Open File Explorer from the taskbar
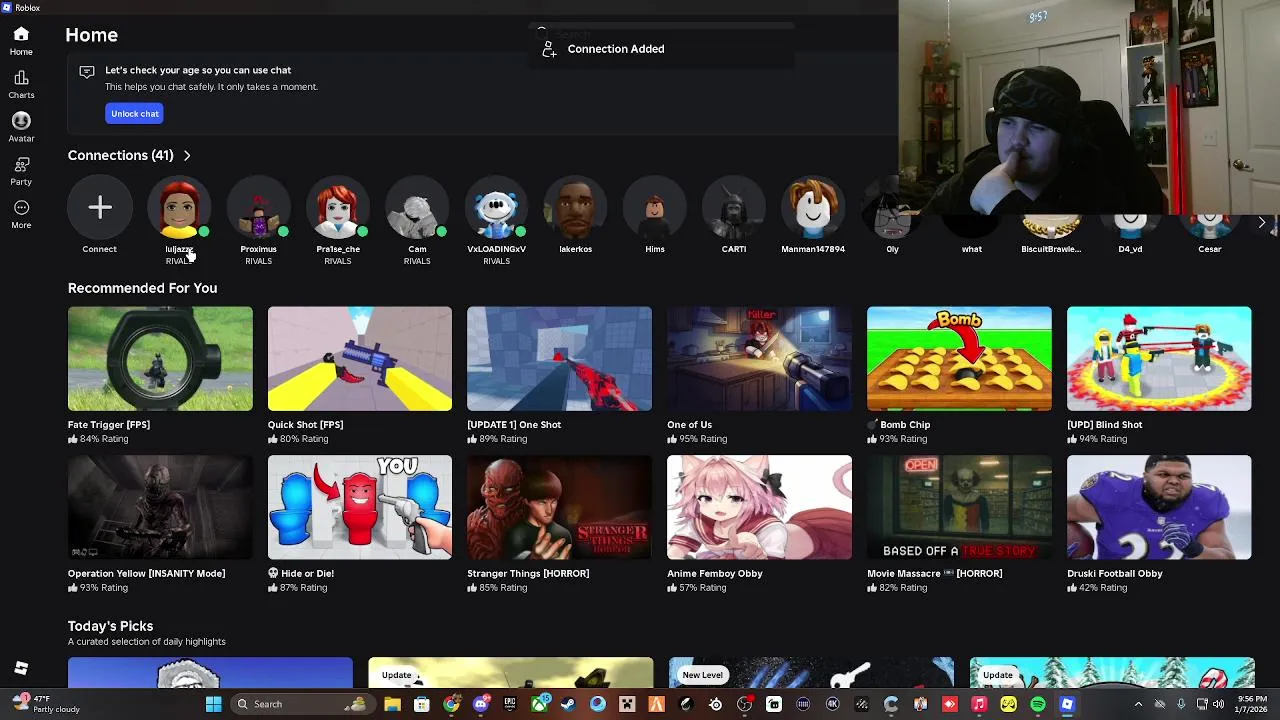 tap(392, 704)
